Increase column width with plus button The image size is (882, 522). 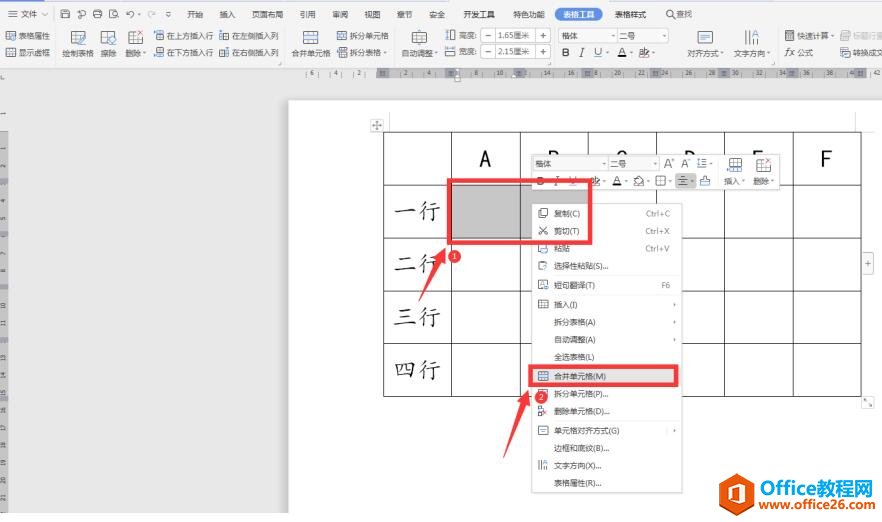click(543, 51)
